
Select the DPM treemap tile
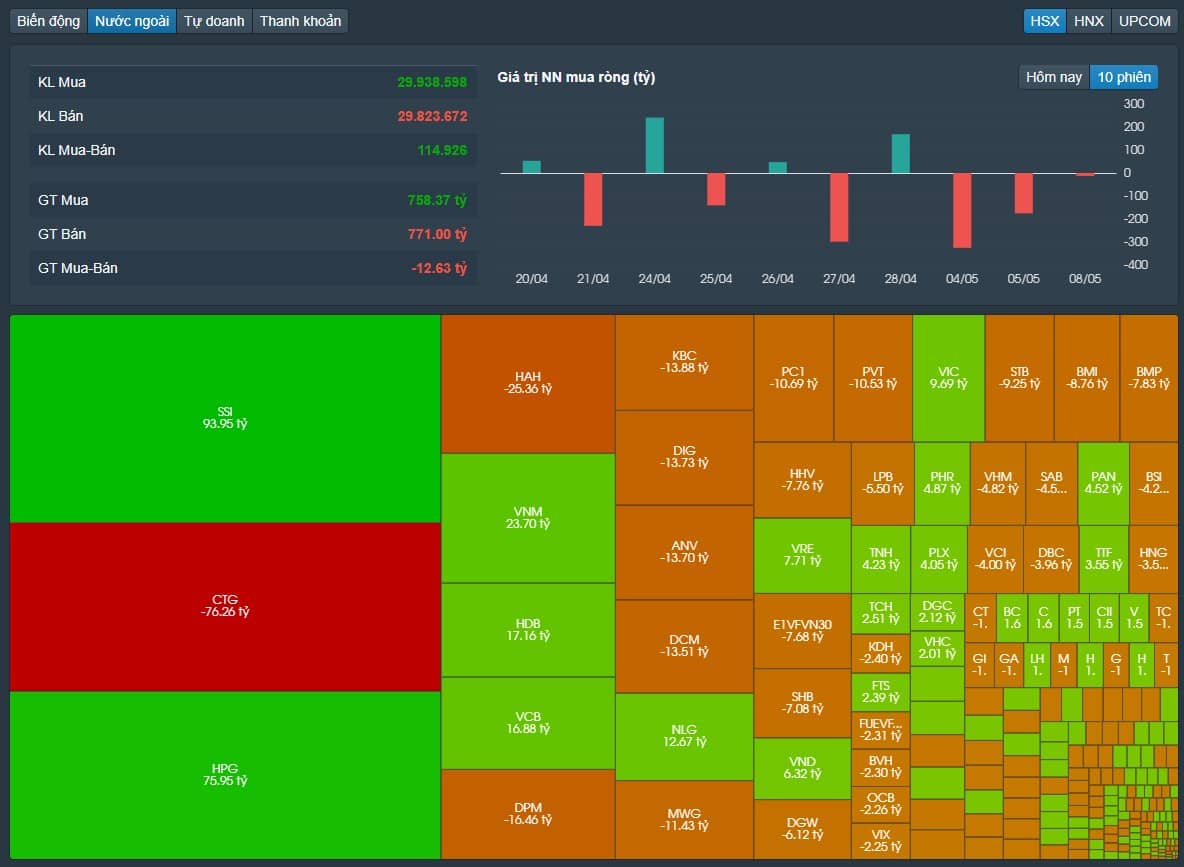tap(528, 814)
